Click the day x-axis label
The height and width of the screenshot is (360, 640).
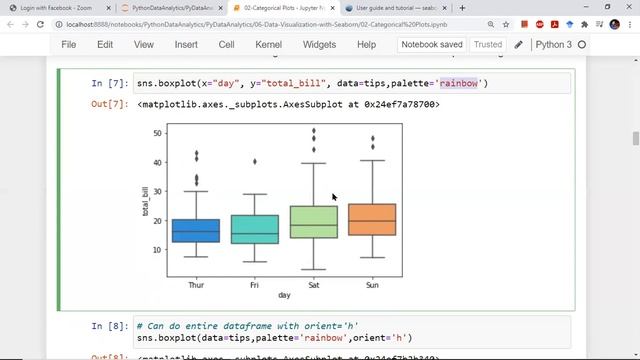284,295
